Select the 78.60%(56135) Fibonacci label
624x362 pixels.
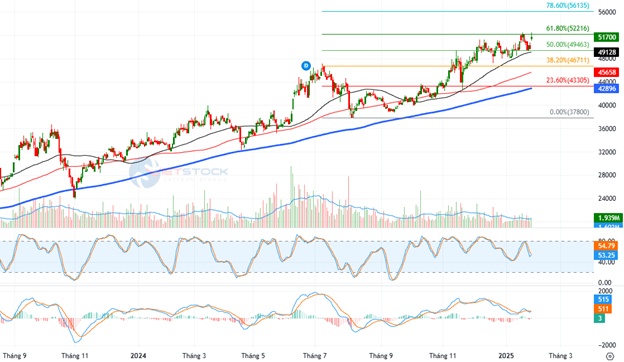click(567, 6)
